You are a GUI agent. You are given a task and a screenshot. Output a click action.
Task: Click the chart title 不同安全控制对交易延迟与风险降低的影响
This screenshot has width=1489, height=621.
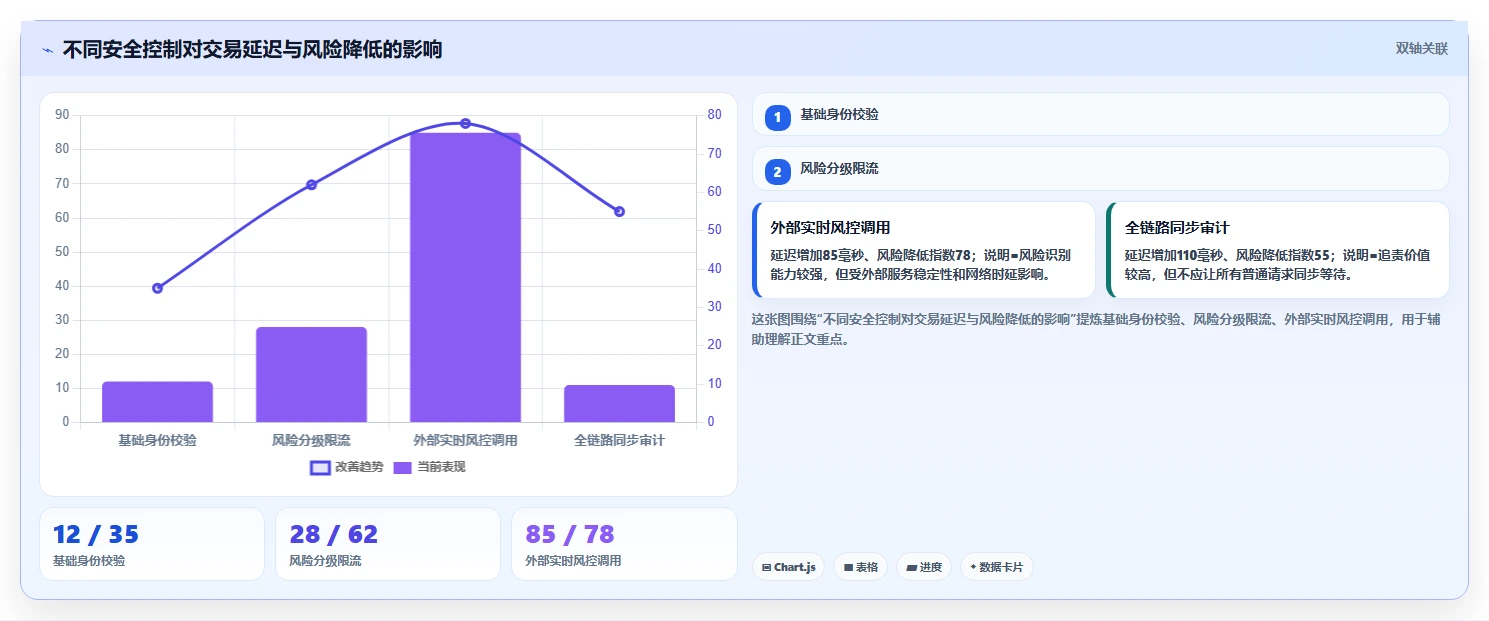click(252, 49)
